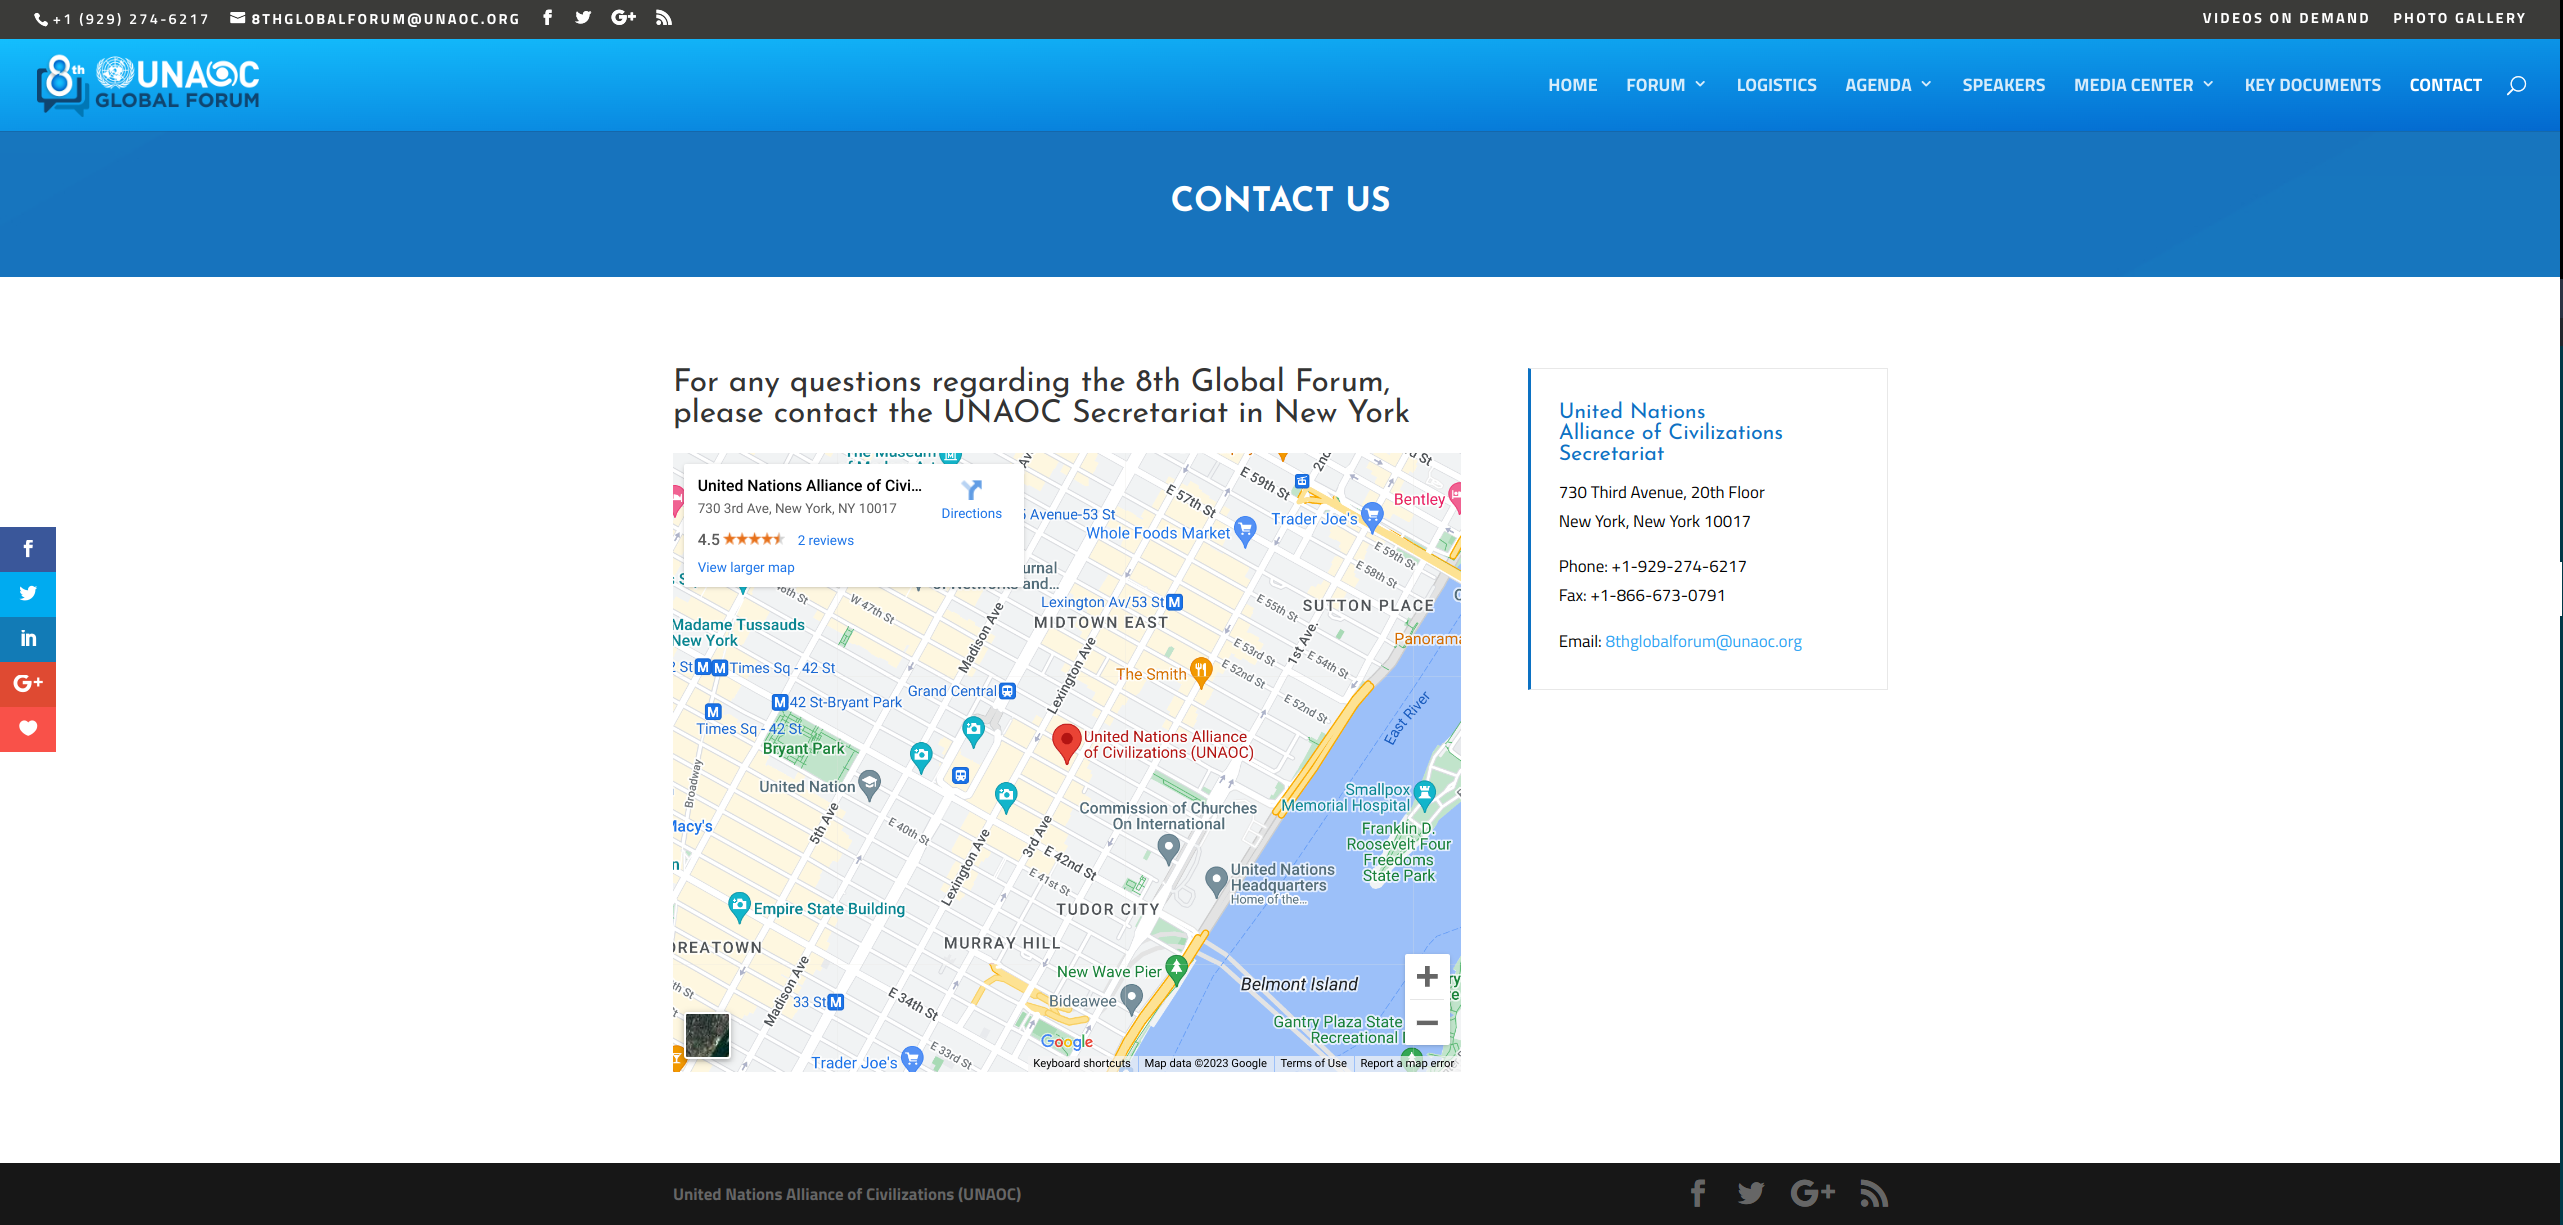Open Google+ icon in footer
2563x1225 pixels.
tap(1812, 1193)
